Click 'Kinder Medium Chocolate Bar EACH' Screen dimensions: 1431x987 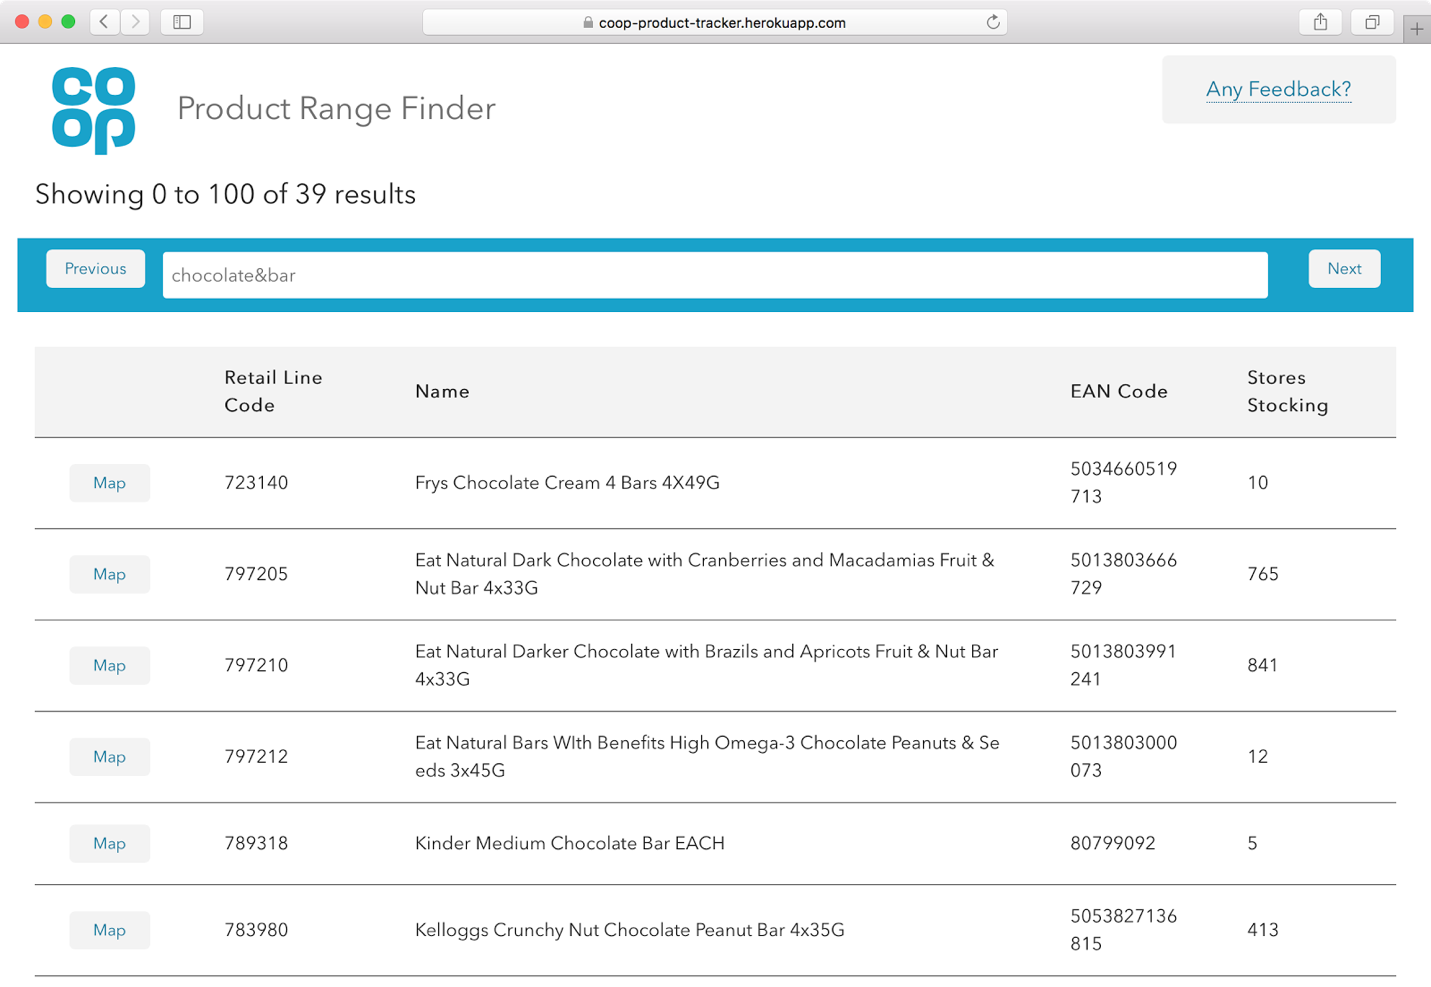tap(570, 843)
